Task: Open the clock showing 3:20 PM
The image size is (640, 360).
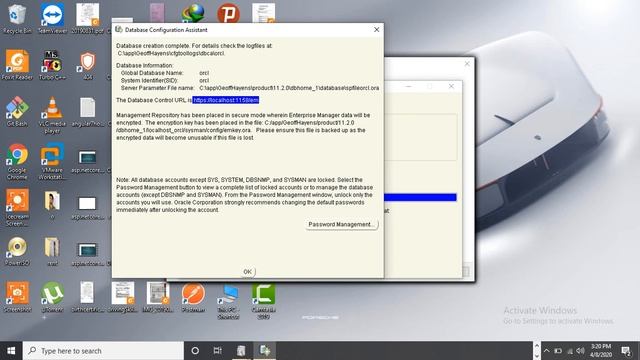Action: [601, 351]
